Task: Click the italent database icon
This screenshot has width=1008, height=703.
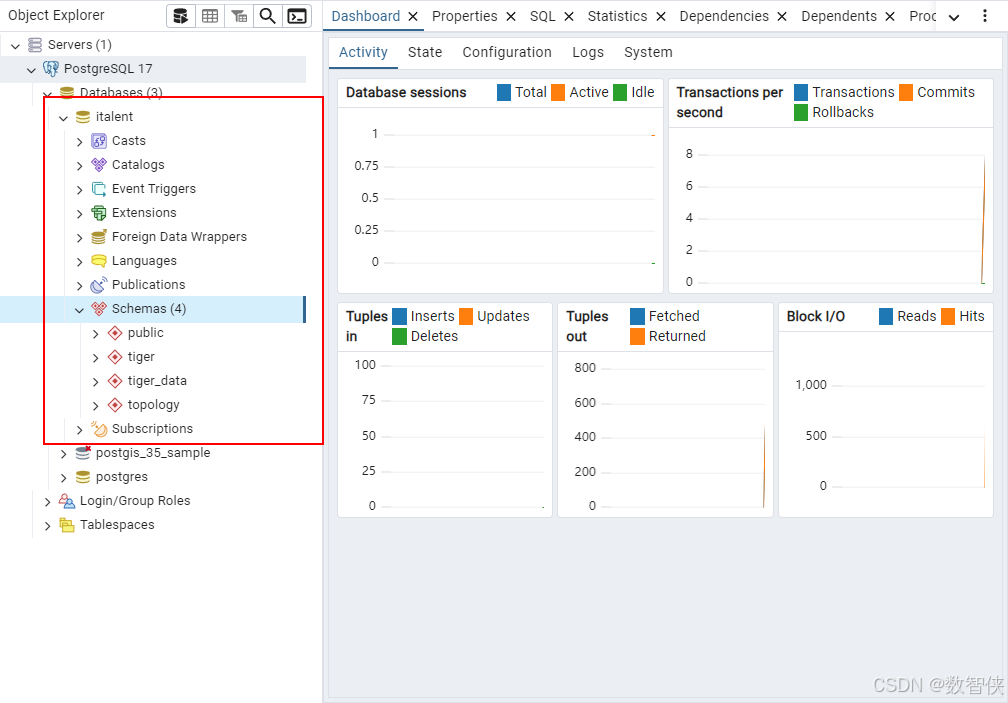Action: tap(83, 117)
